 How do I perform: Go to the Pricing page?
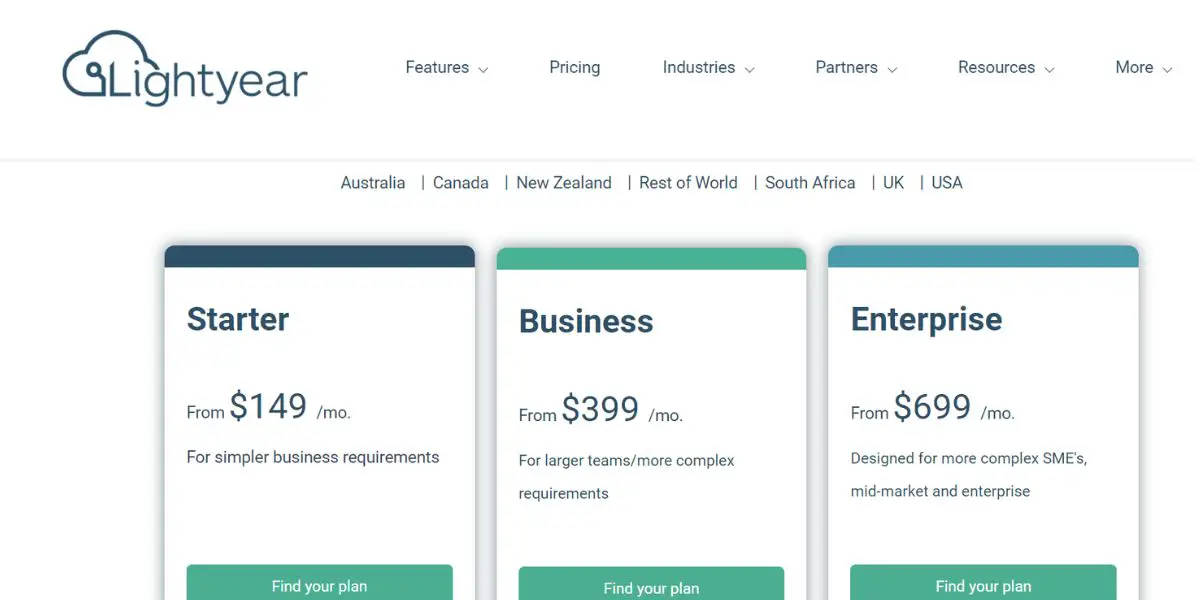click(575, 68)
